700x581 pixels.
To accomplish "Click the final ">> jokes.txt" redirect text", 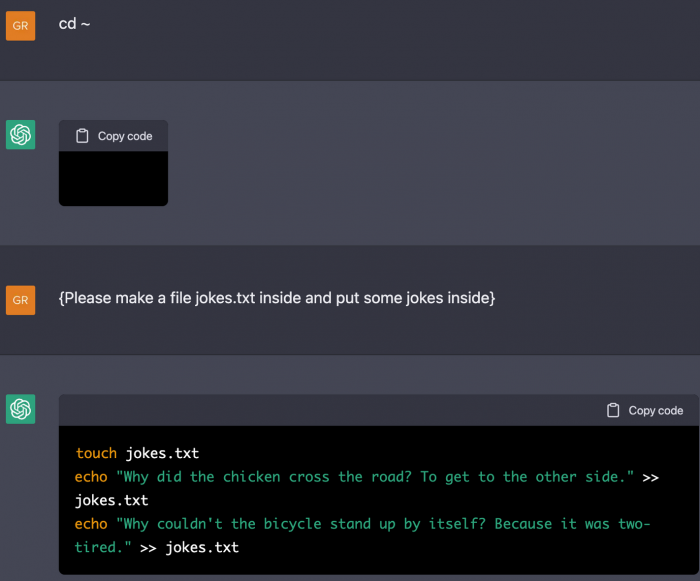I will pos(190,547).
